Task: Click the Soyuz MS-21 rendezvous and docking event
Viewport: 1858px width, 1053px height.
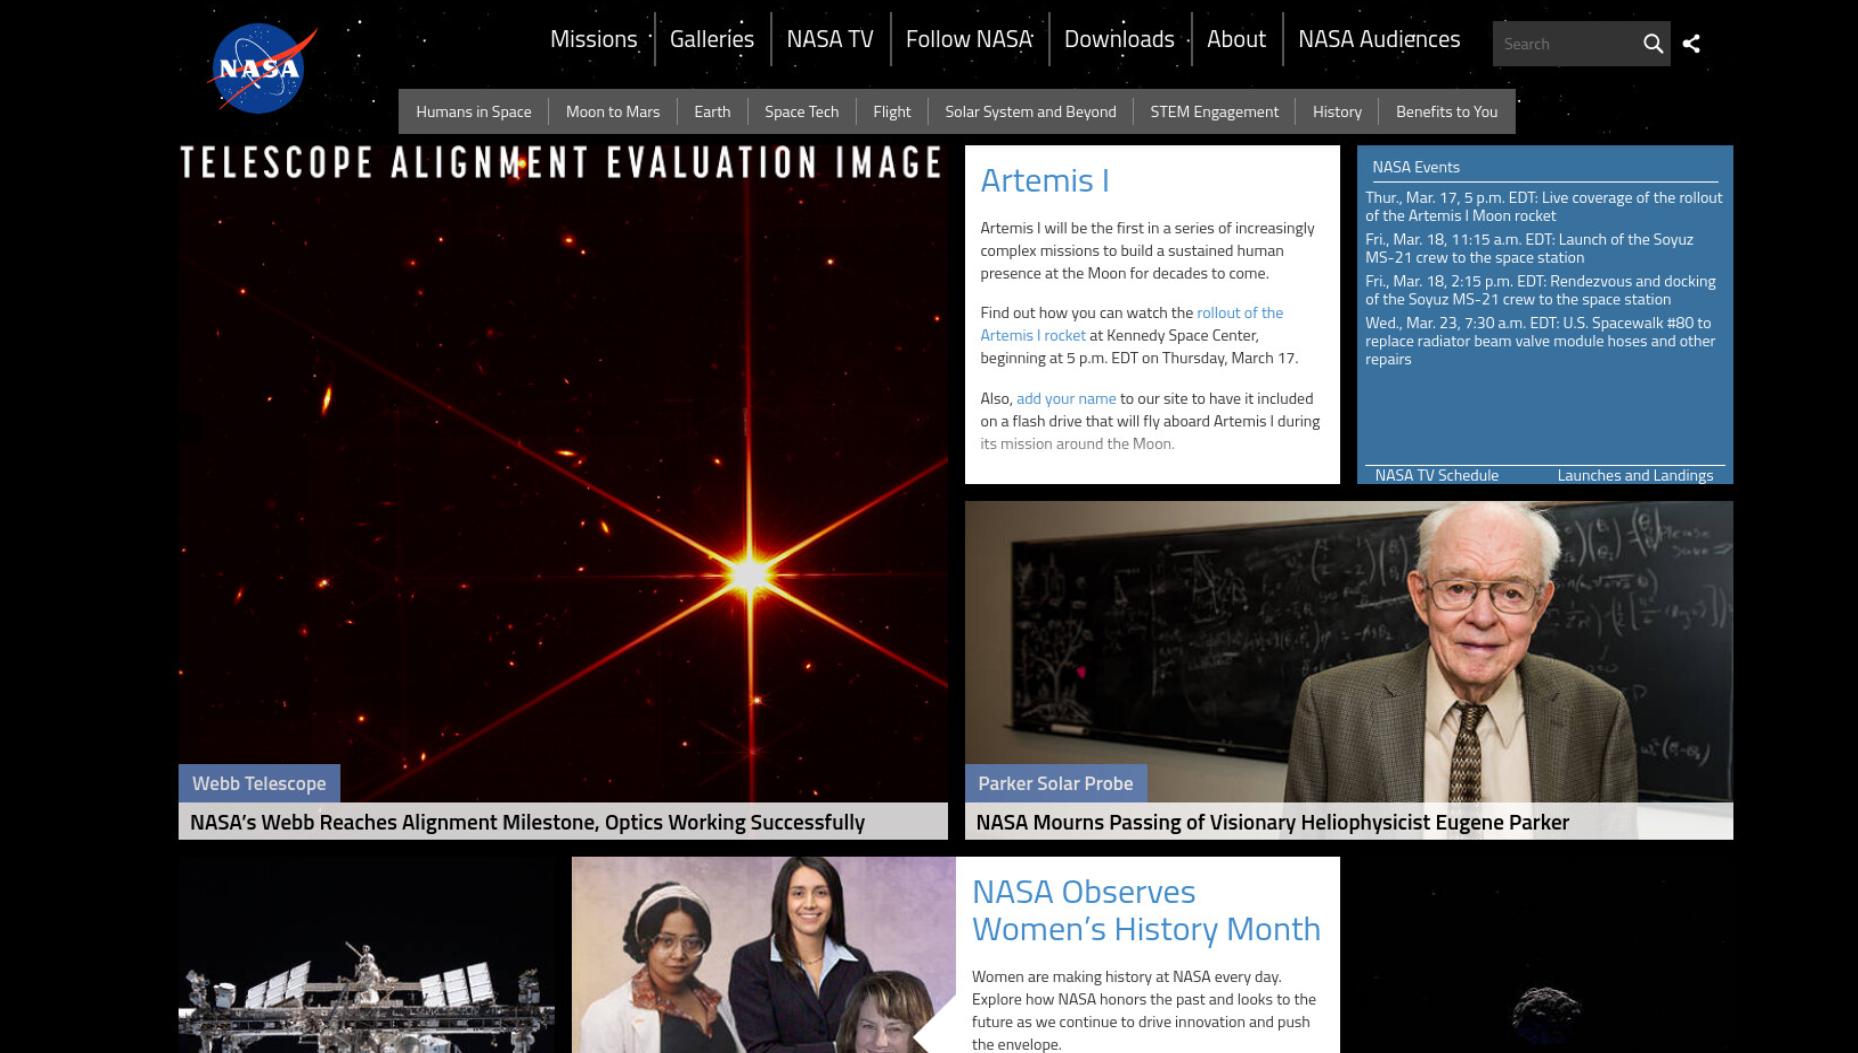Action: click(1541, 290)
